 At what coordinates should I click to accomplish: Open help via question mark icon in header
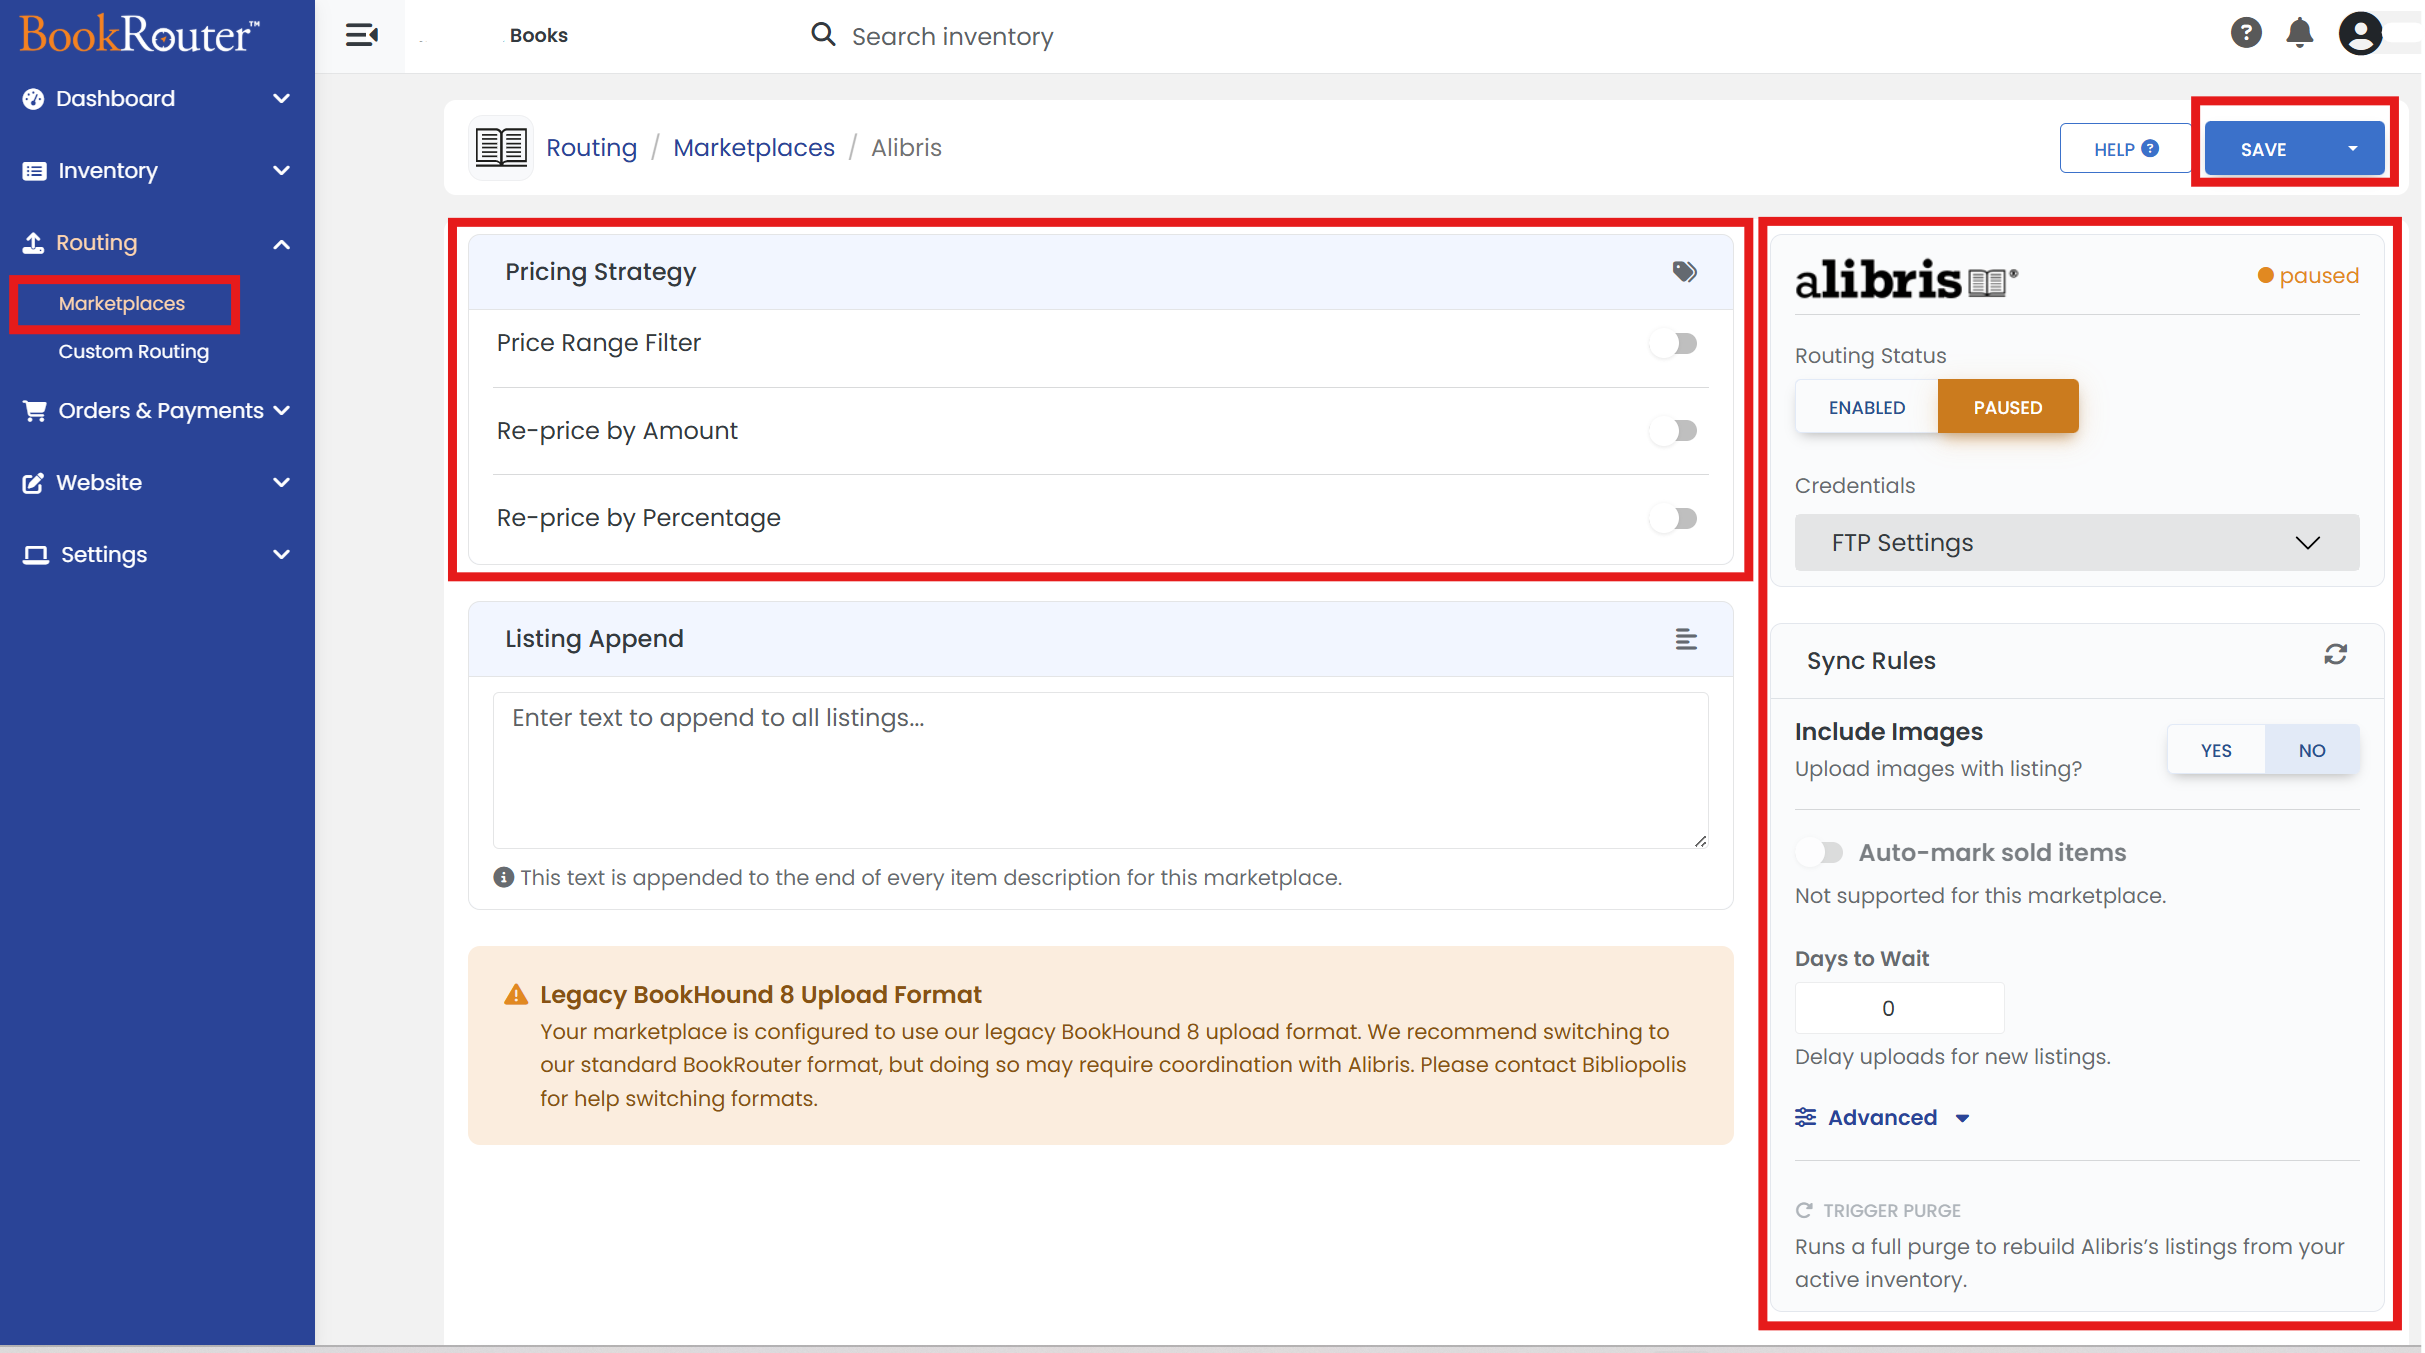tap(2246, 33)
